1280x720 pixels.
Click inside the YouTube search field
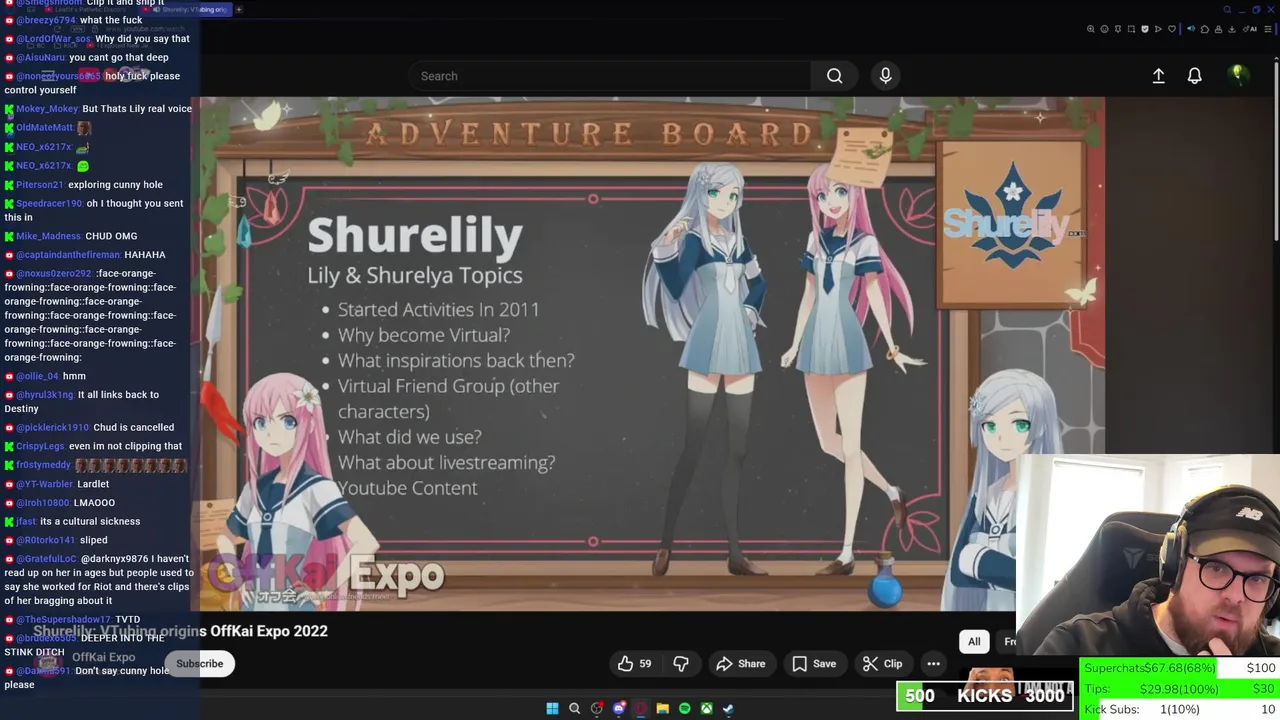pyautogui.click(x=610, y=76)
